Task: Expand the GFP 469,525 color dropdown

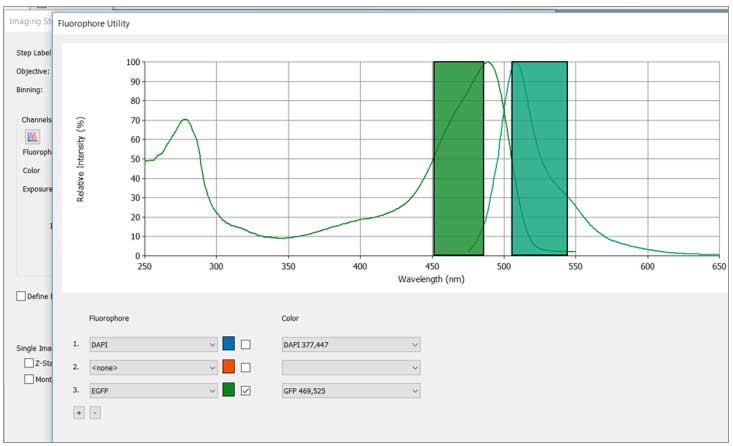Action: pyautogui.click(x=351, y=390)
